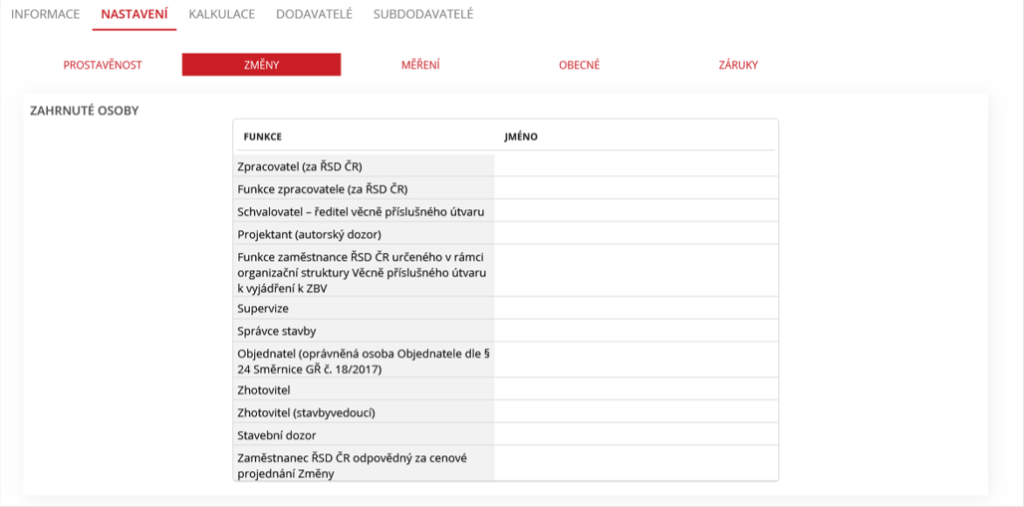This screenshot has width=1024, height=507.
Task: Open the SUBDODAVATELÉ tab
Action: [x=423, y=14]
